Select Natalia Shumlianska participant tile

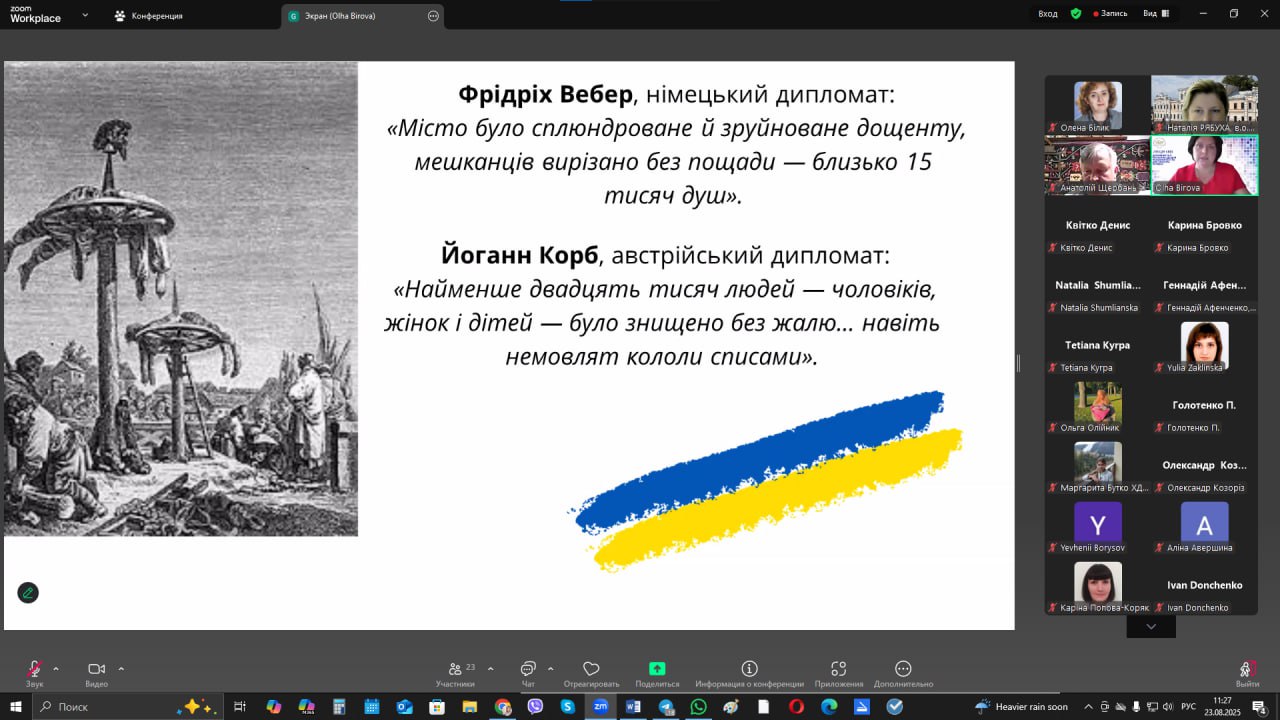point(1098,285)
